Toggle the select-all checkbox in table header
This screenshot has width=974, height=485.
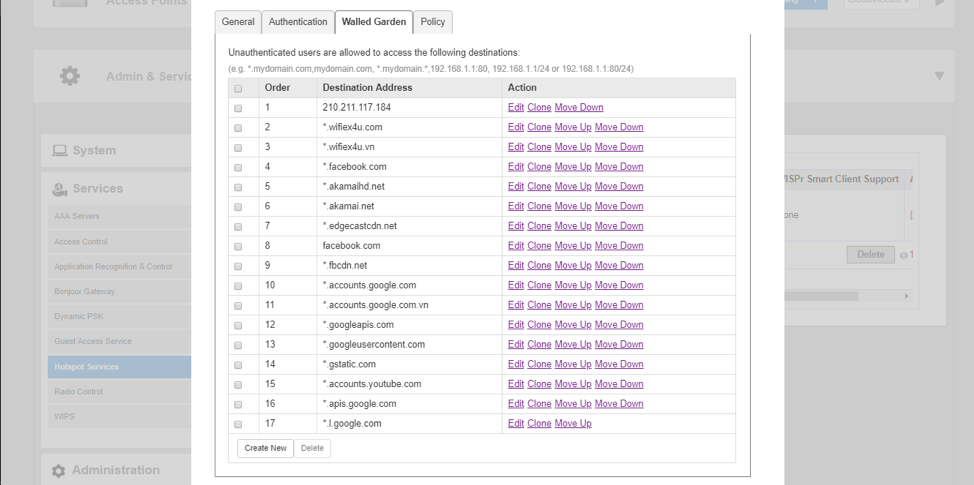tap(238, 89)
